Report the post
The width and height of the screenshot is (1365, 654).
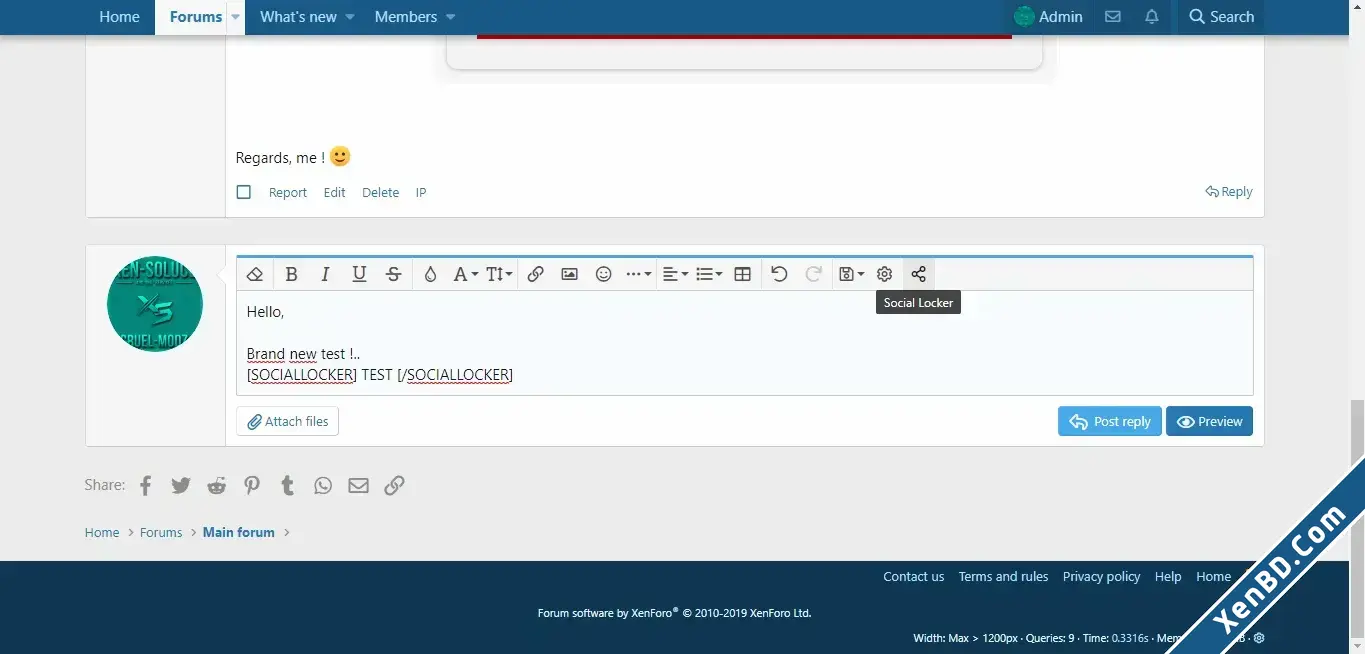pos(288,193)
